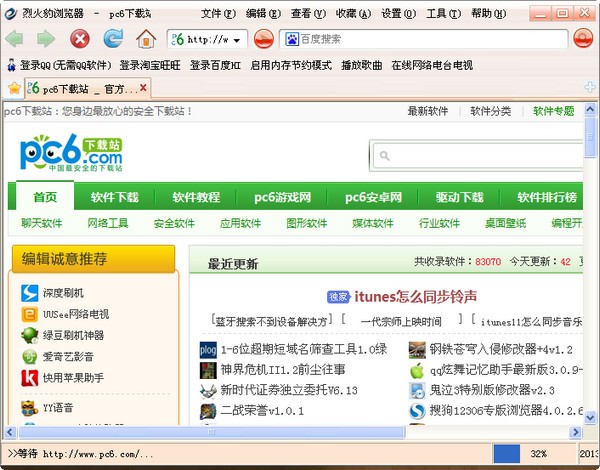Click the 新时代证券 icon

[x=208, y=391]
